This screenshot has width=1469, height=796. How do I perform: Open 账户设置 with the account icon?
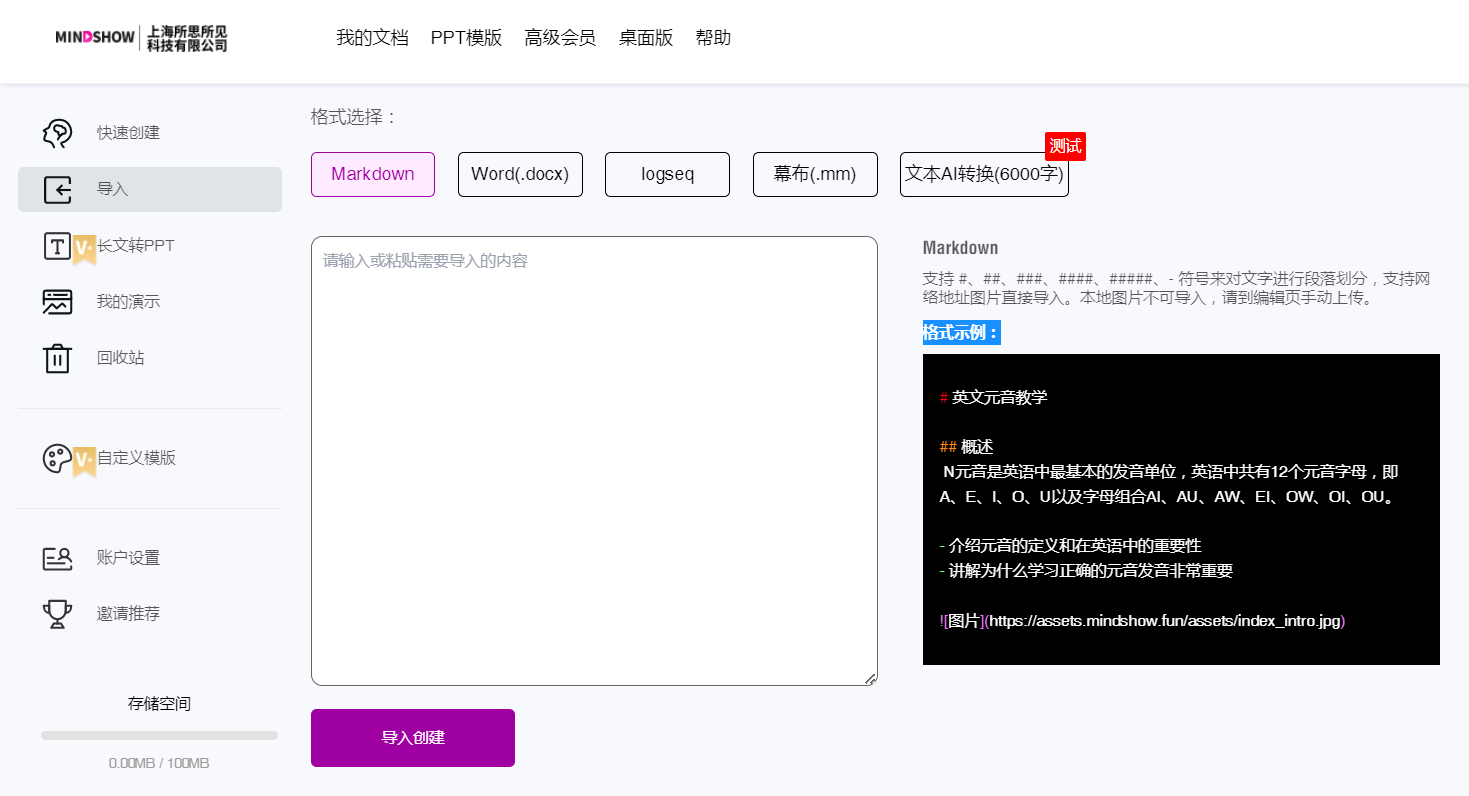point(57,558)
